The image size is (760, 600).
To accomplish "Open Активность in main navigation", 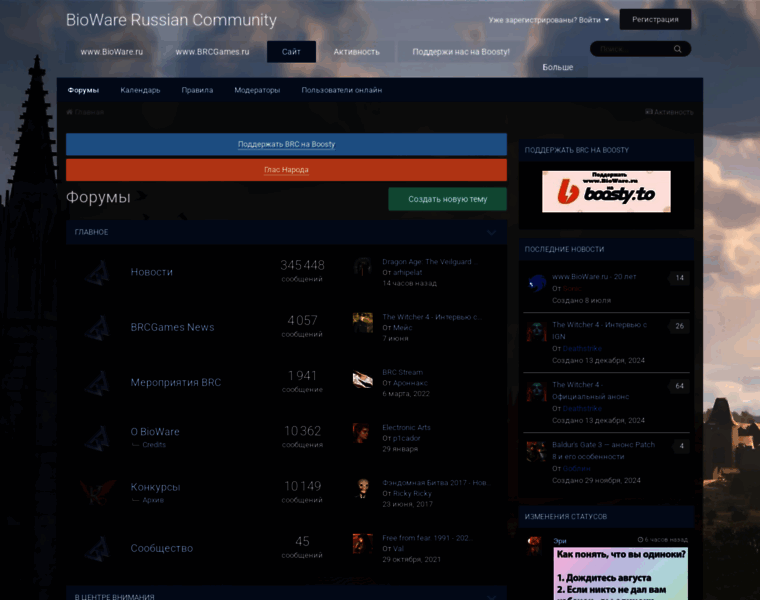I will click(x=356, y=52).
